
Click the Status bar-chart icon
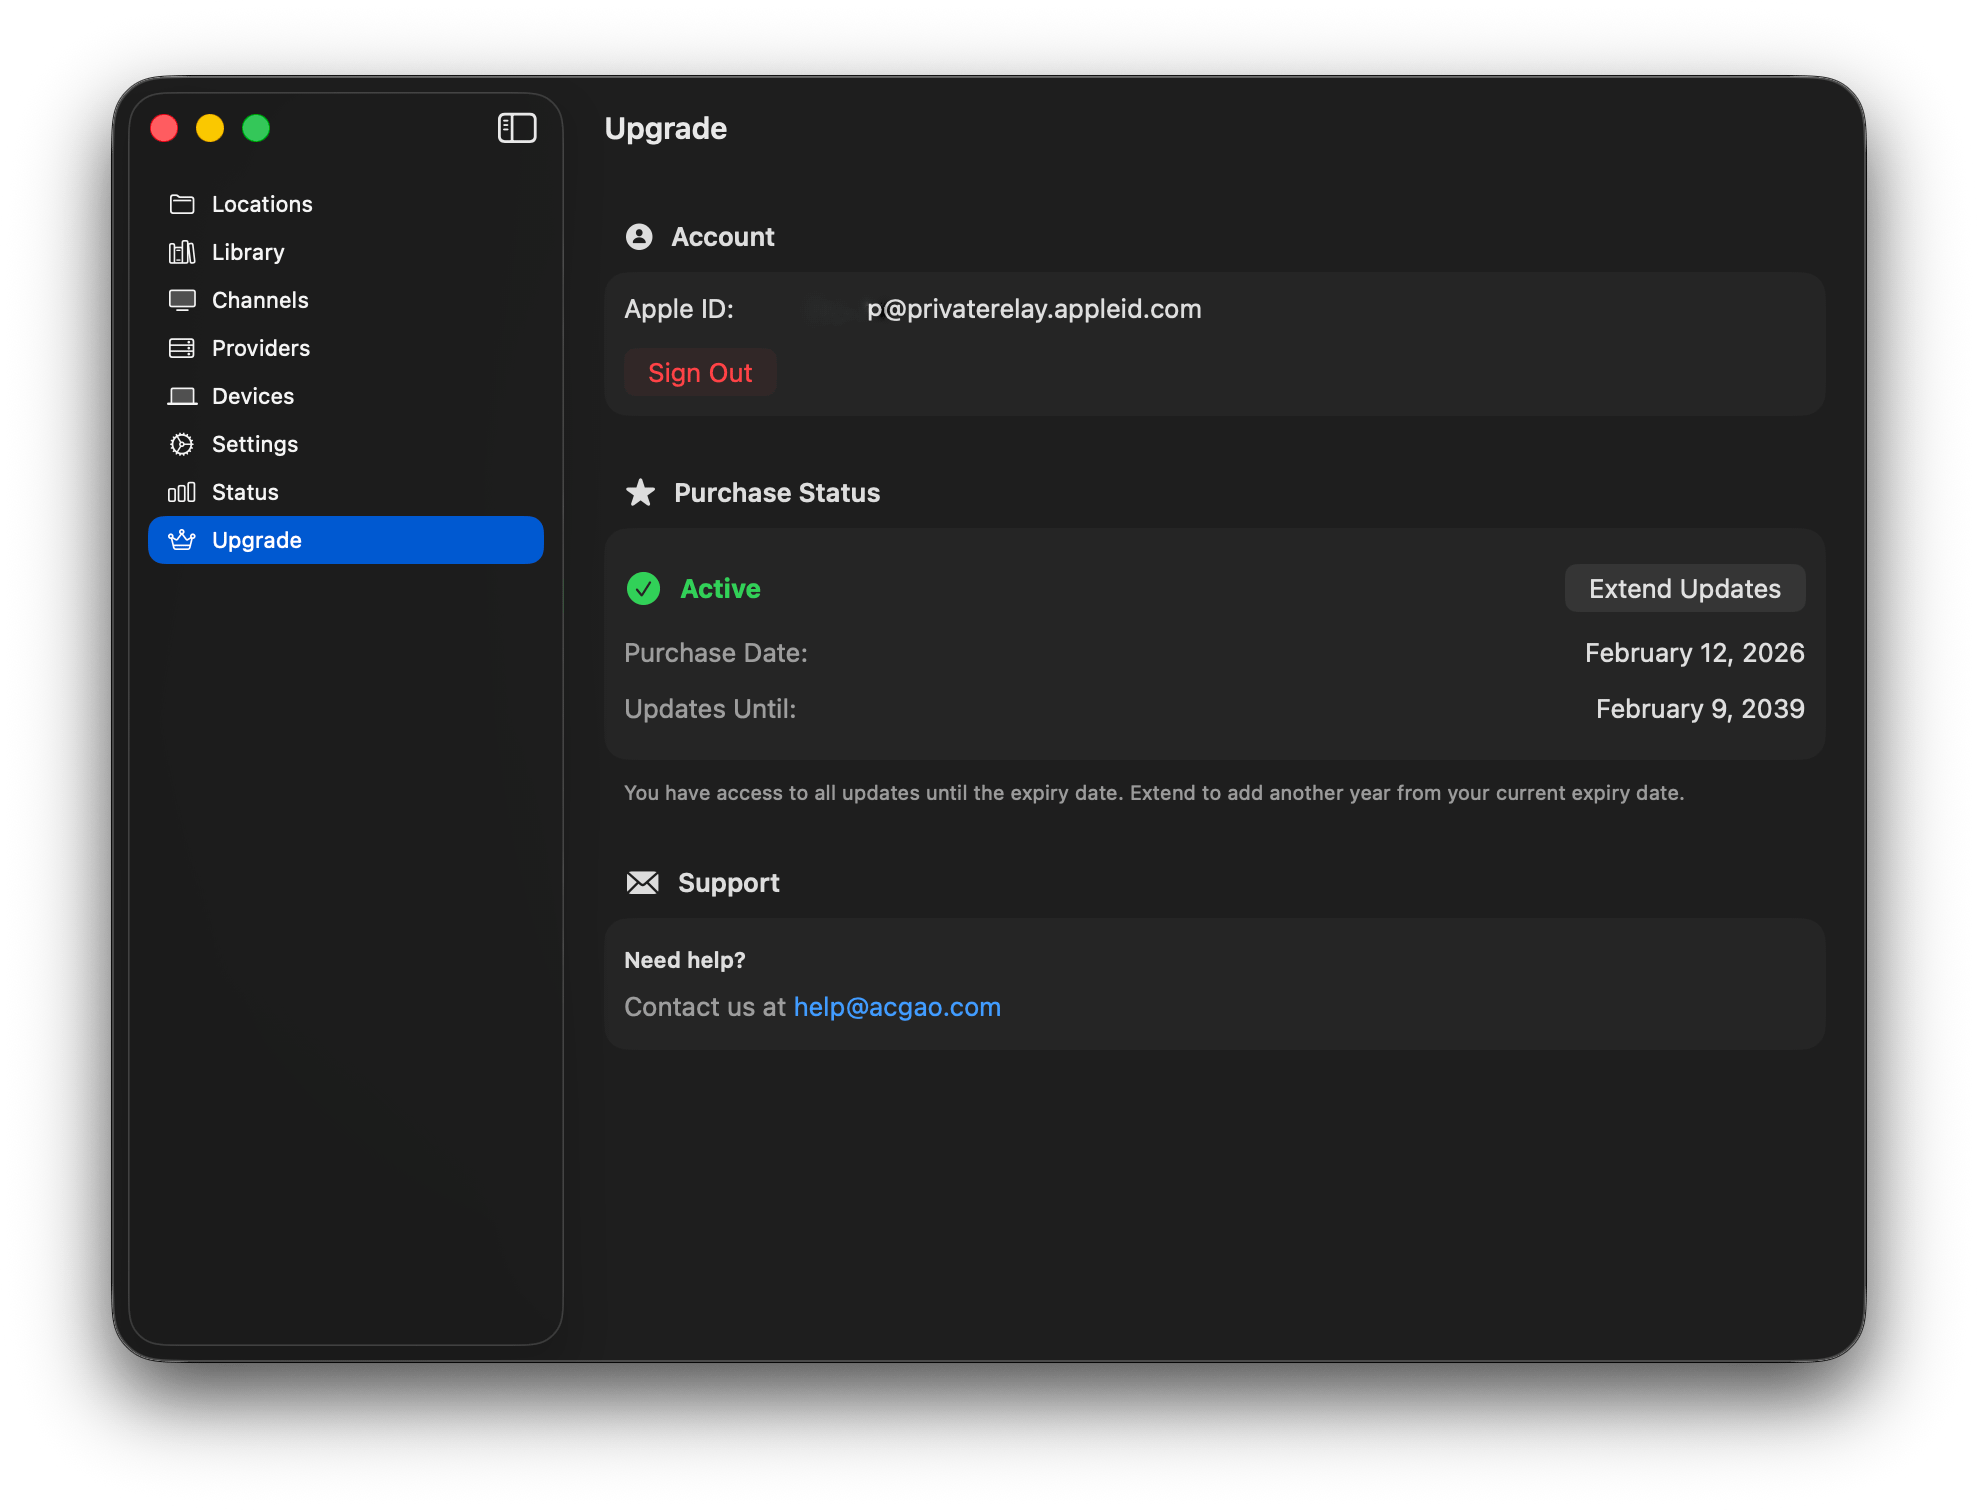point(182,492)
